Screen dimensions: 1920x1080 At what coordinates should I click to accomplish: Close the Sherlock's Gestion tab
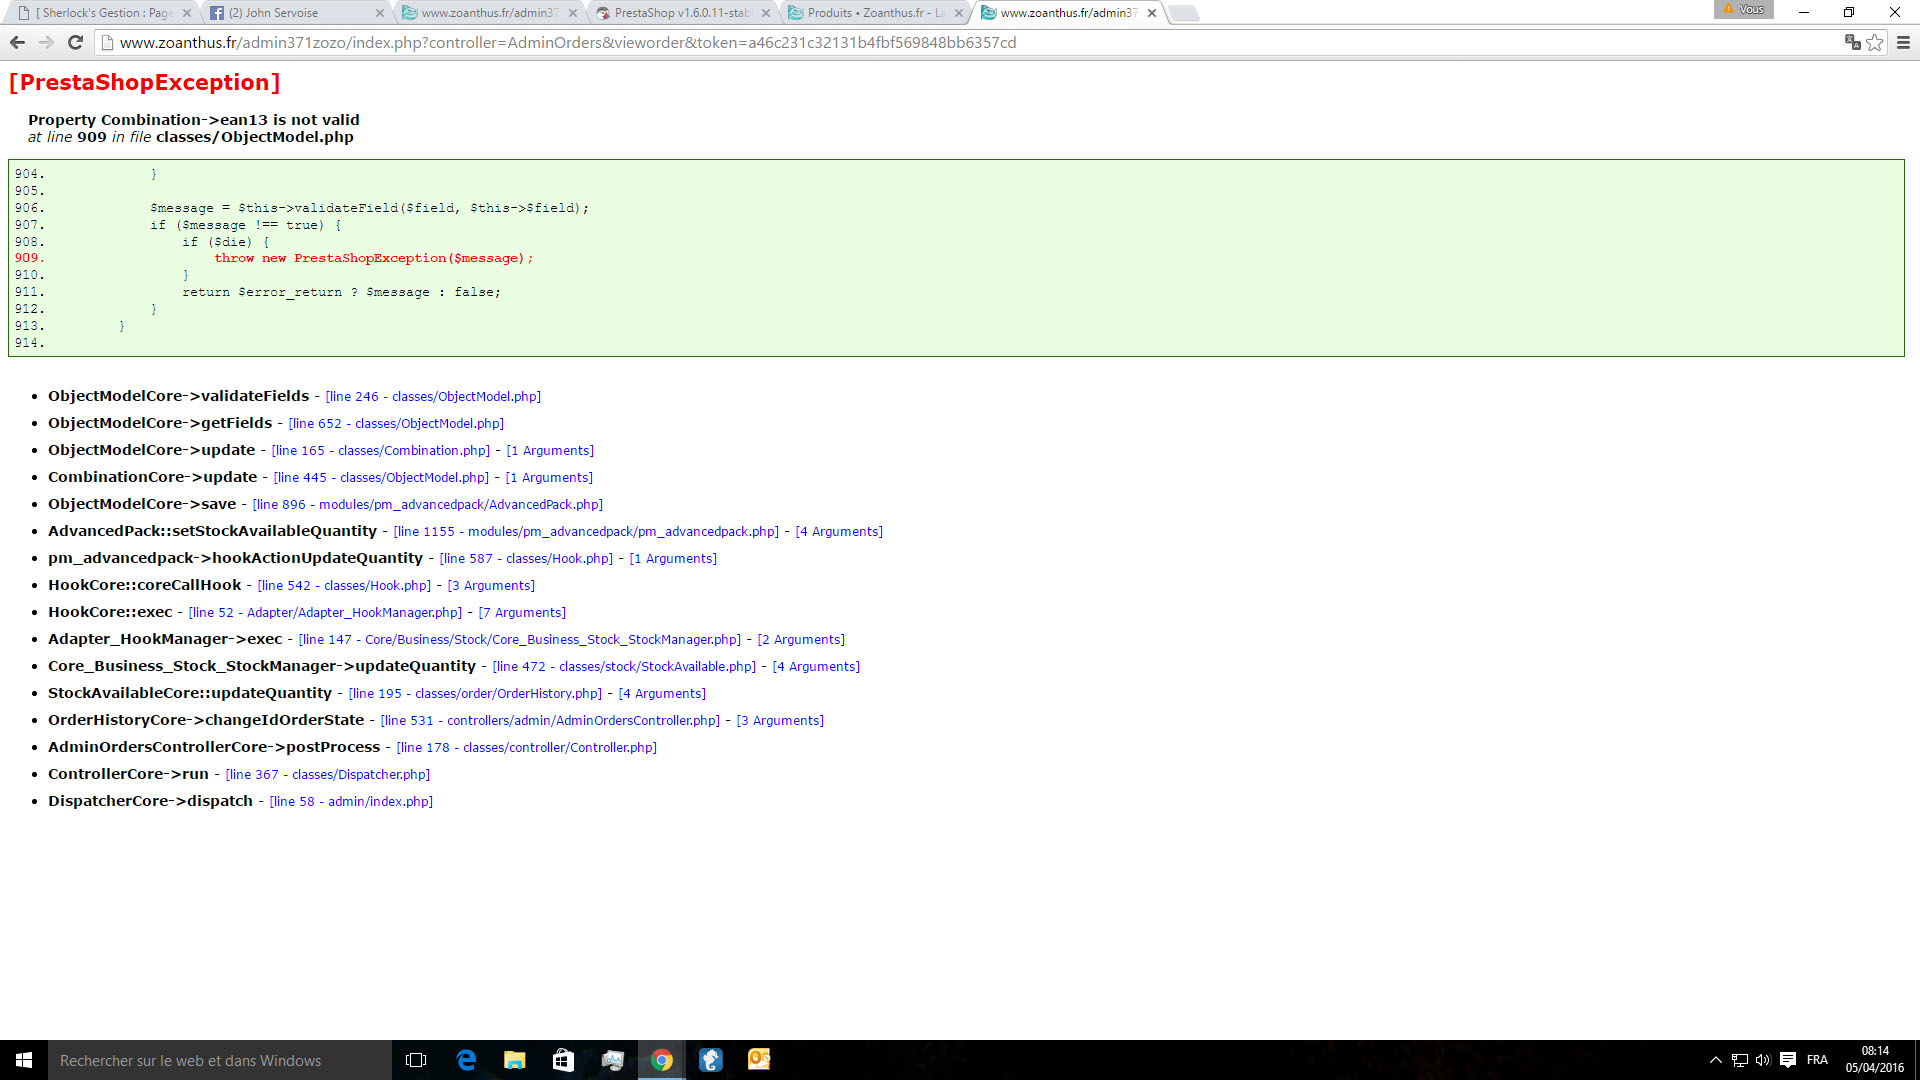(186, 13)
